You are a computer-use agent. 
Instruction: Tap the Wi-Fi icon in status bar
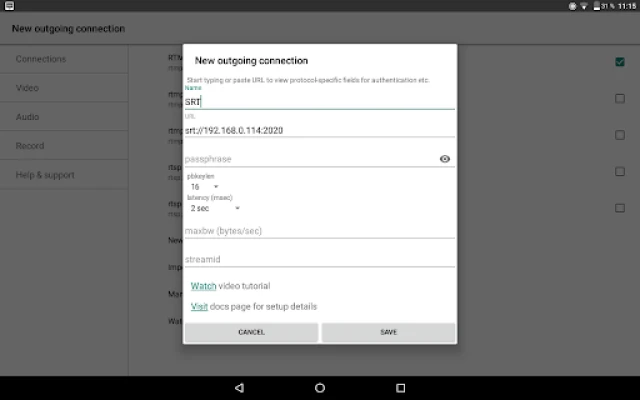(x=586, y=6)
